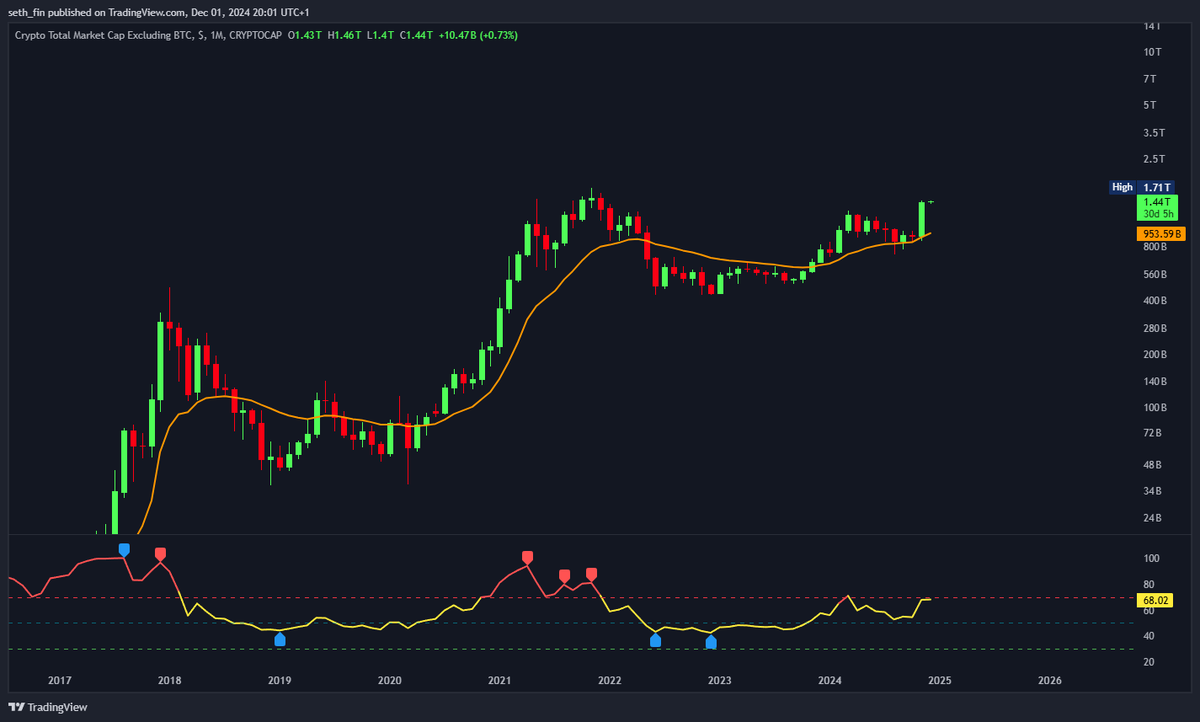This screenshot has height=722, width=1200.
Task: Click the 2024 label on the time axis
Action: (x=829, y=680)
